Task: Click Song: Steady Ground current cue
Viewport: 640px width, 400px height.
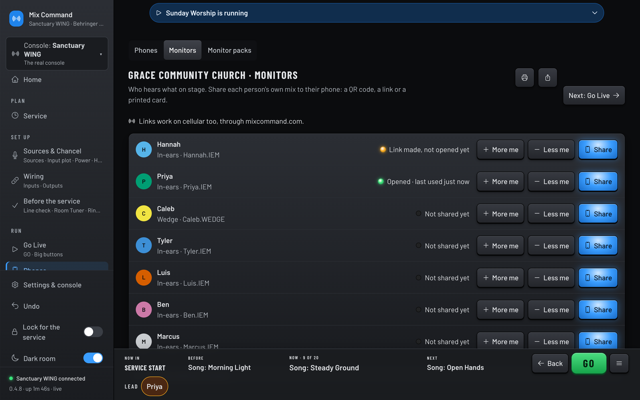Action: pyautogui.click(x=324, y=368)
